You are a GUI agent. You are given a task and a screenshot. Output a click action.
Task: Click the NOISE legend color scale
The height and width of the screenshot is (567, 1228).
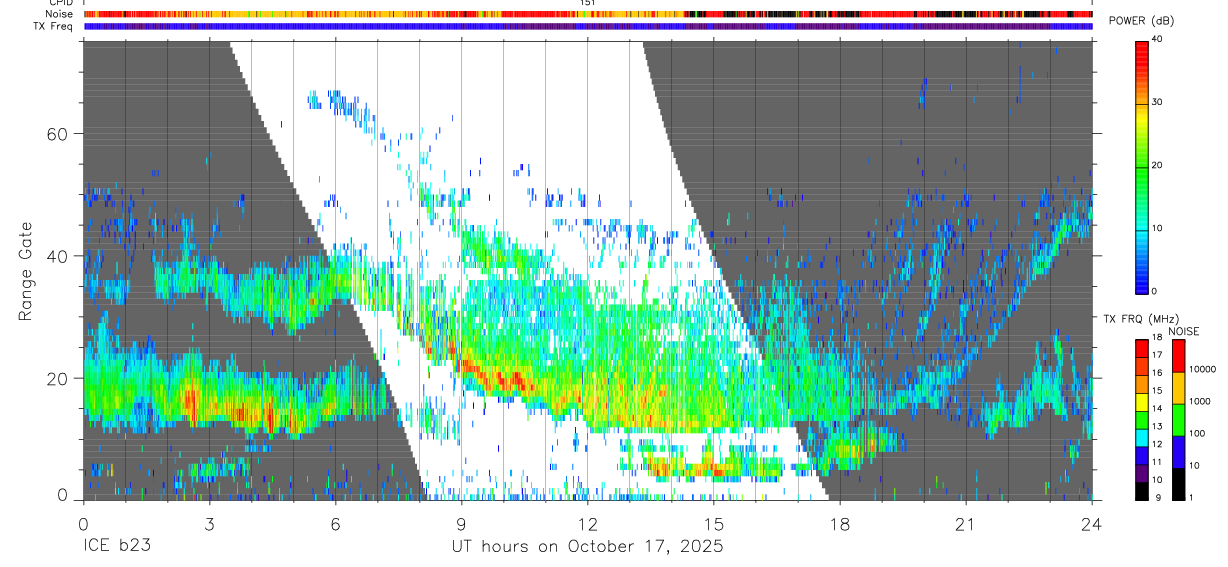[x=1179, y=418]
